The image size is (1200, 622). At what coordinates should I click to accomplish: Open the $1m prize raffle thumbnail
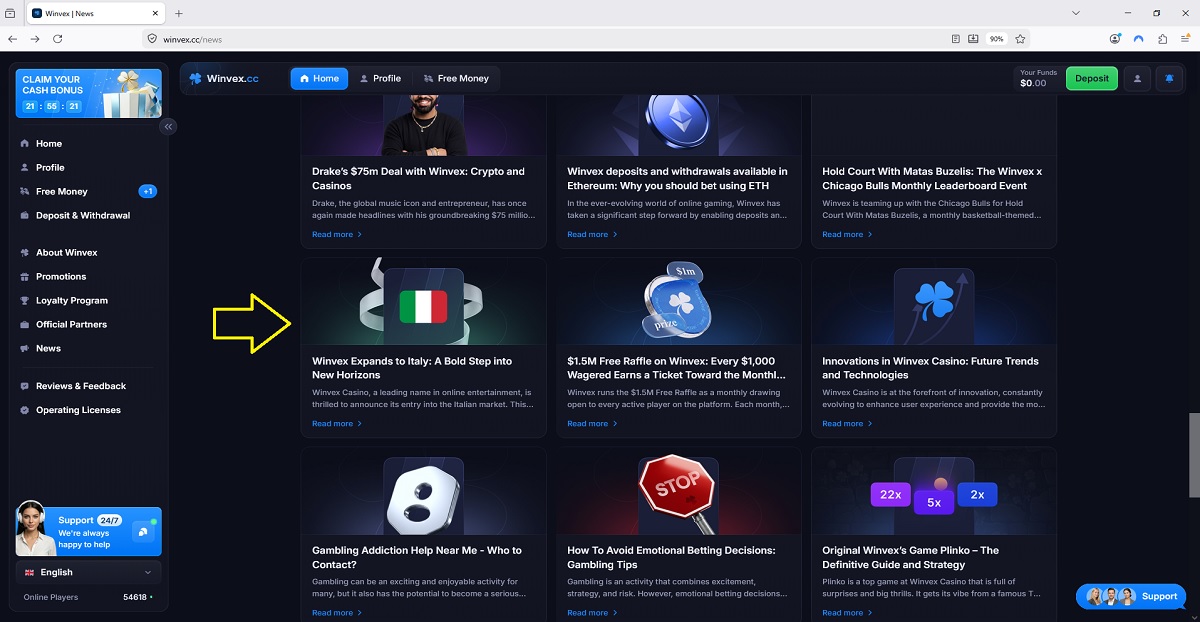click(679, 302)
